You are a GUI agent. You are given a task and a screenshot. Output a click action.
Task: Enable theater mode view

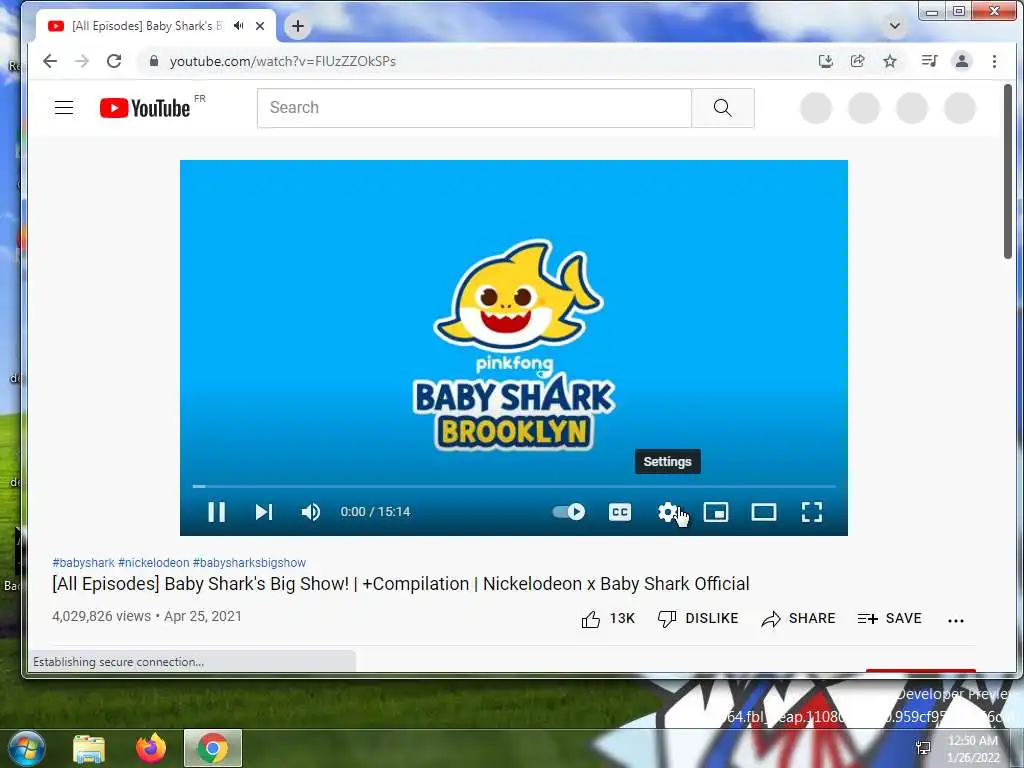coord(763,512)
